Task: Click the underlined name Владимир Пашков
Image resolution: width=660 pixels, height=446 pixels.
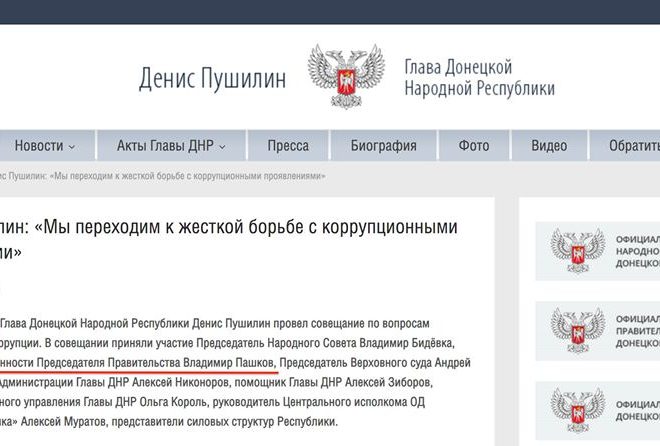Action: pyautogui.click(x=230, y=363)
